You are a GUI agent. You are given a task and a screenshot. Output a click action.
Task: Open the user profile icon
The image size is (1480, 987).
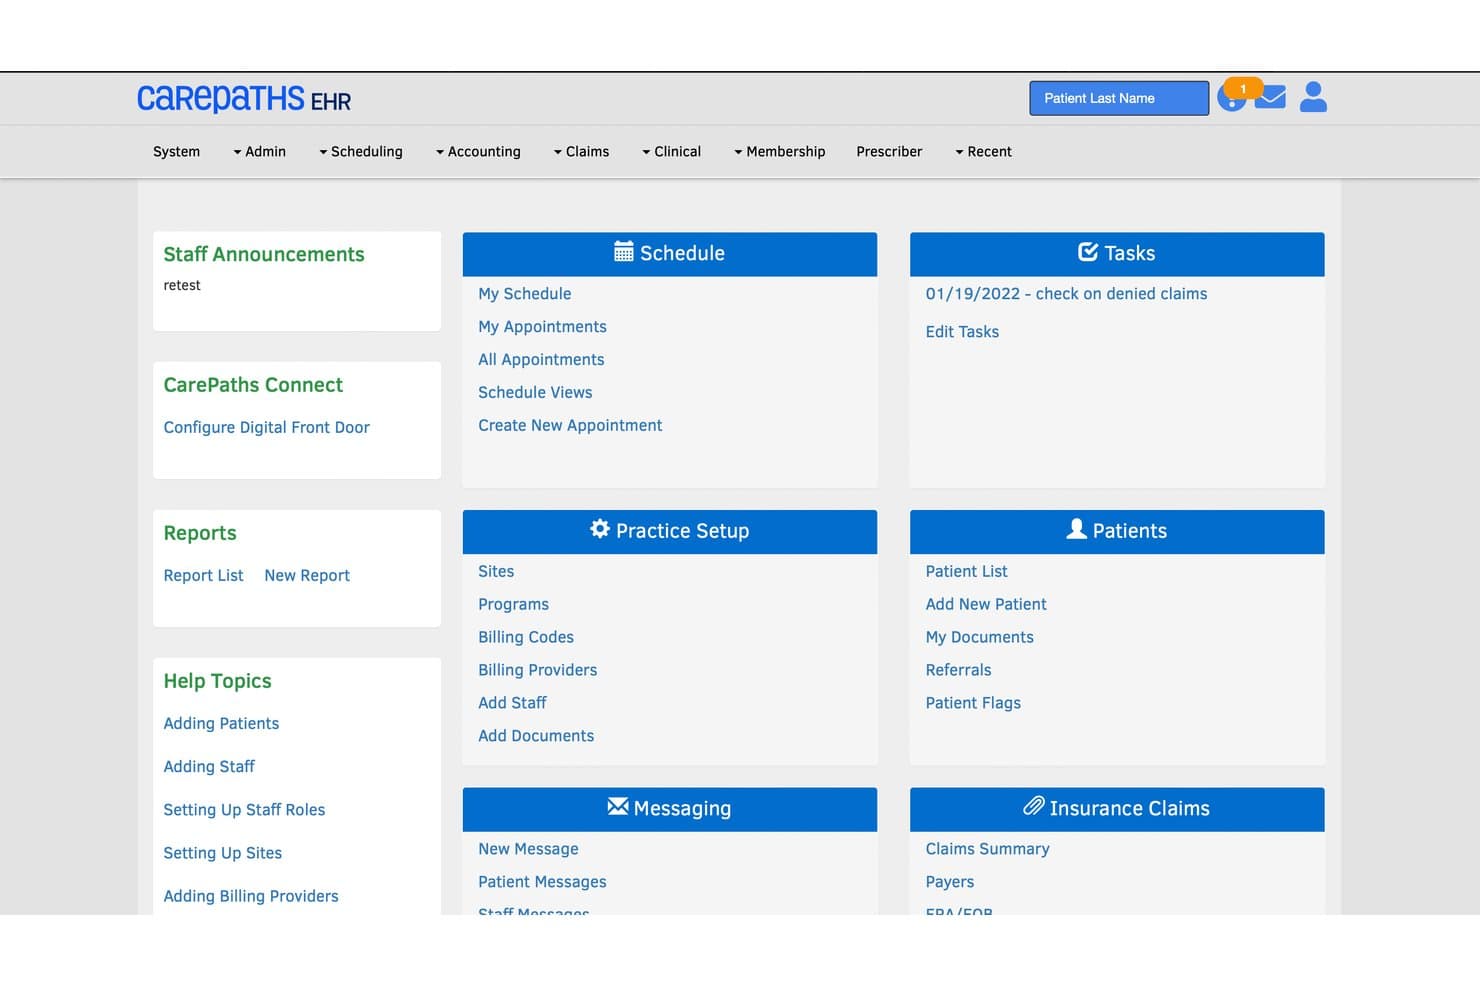click(x=1313, y=97)
